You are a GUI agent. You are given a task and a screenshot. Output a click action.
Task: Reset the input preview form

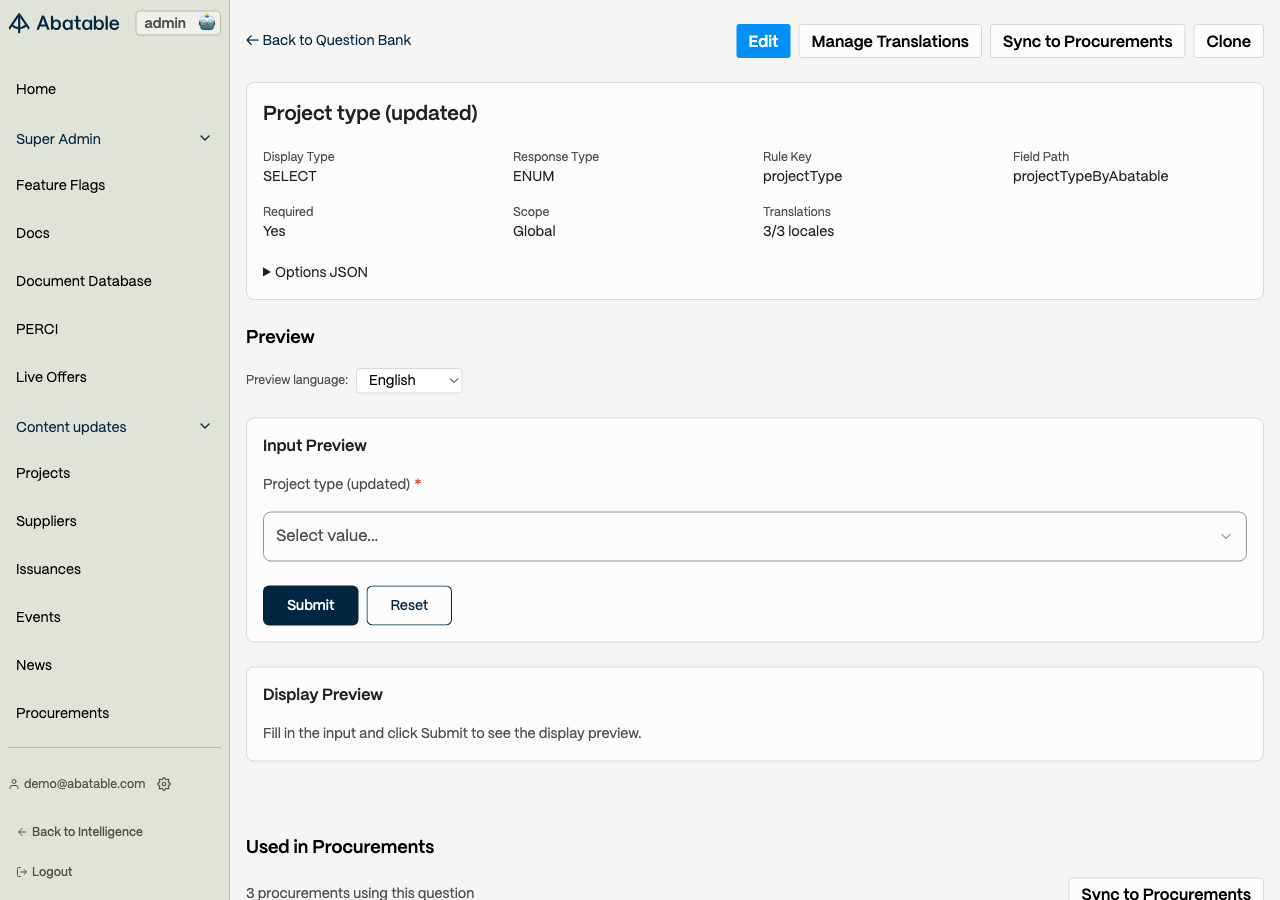click(x=409, y=605)
